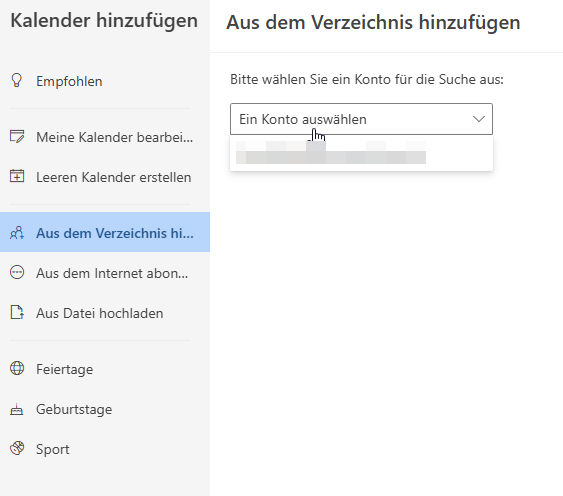Select Meine Kalender bearbeiten menu entry
The width and height of the screenshot is (563, 496).
tap(105, 137)
